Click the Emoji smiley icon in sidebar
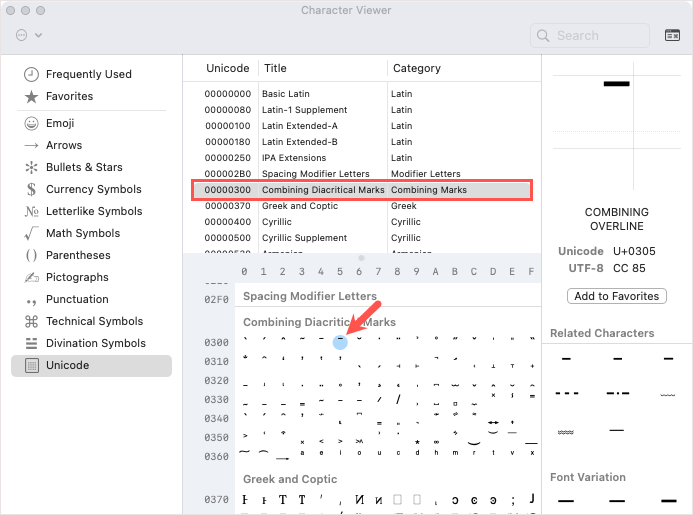The width and height of the screenshot is (693, 515). click(x=32, y=124)
